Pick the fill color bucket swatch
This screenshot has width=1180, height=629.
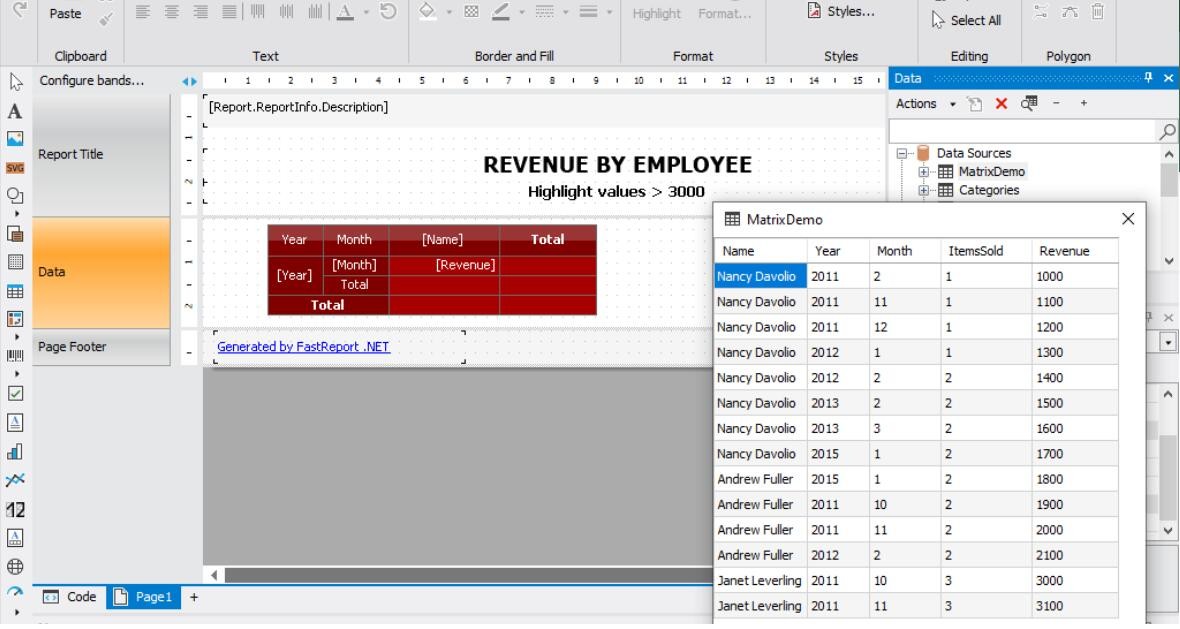(427, 11)
